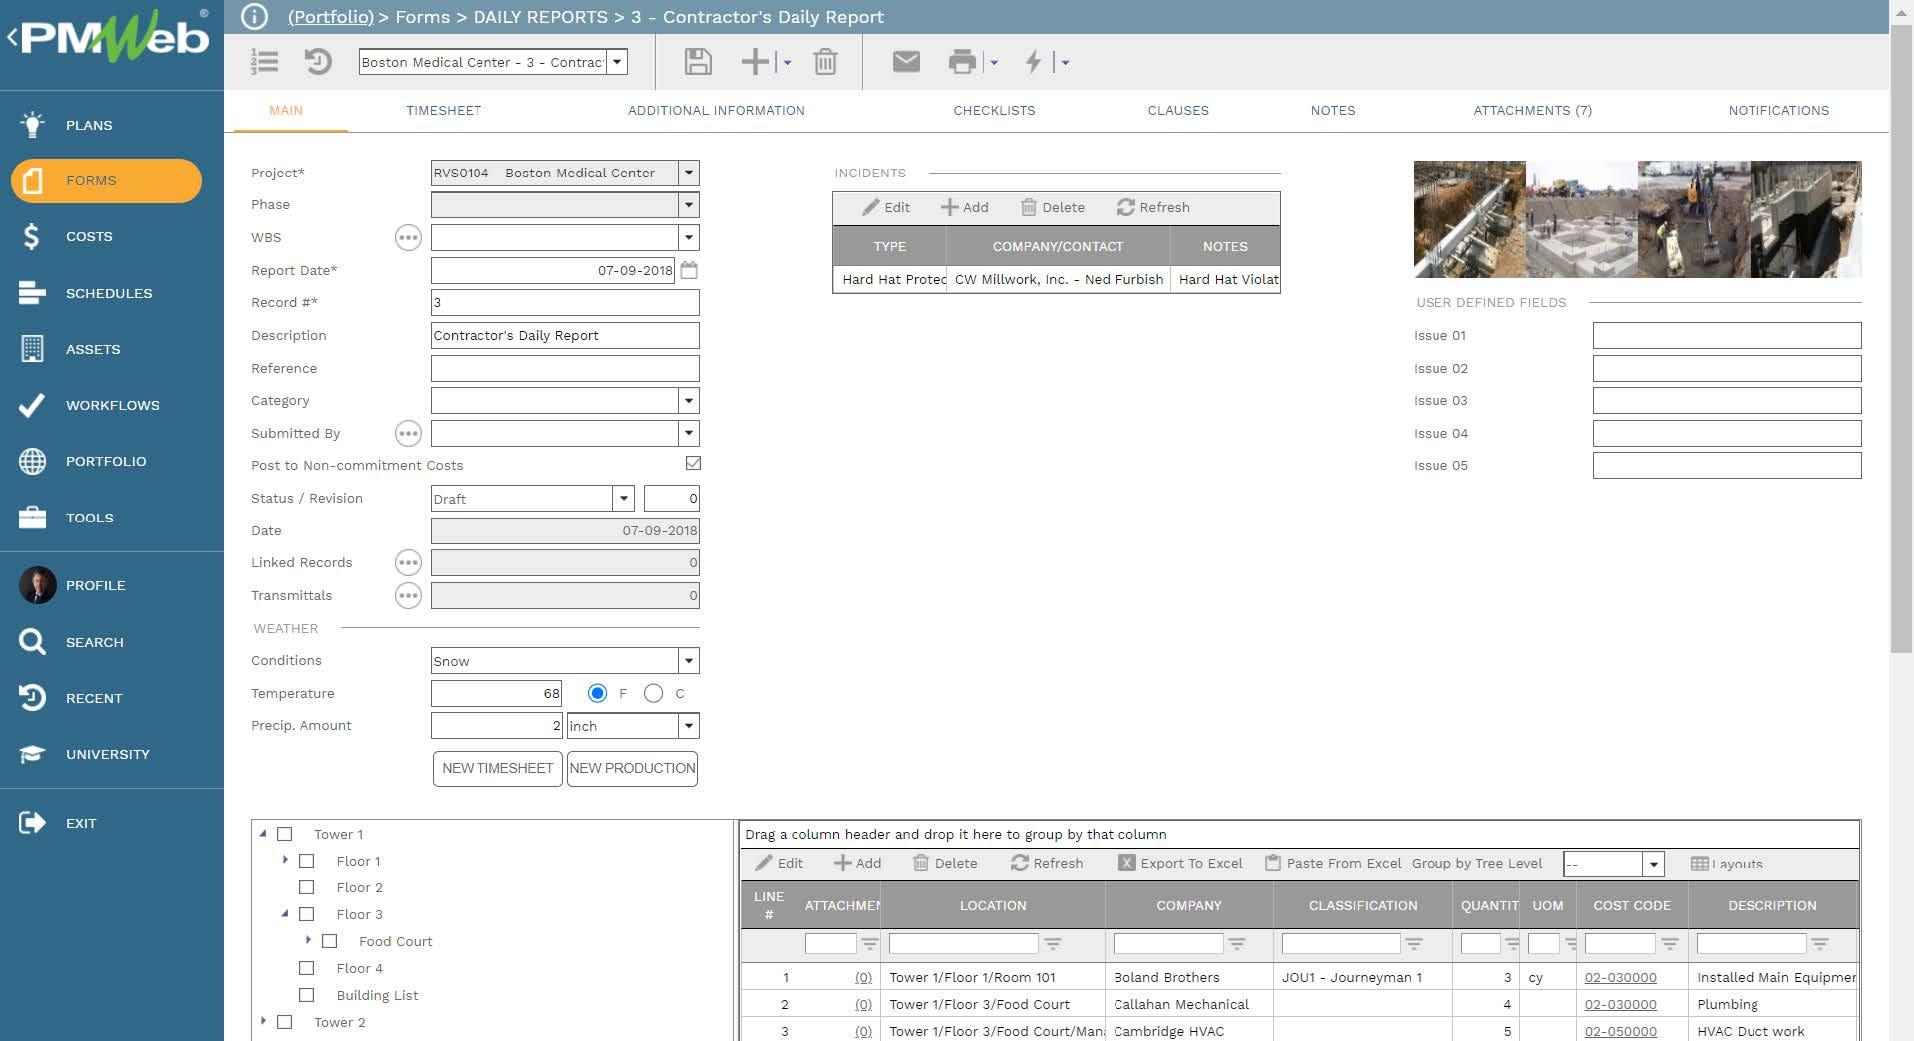Click Submitted By ellipsis lookup button
The height and width of the screenshot is (1041, 1914).
coord(408,433)
